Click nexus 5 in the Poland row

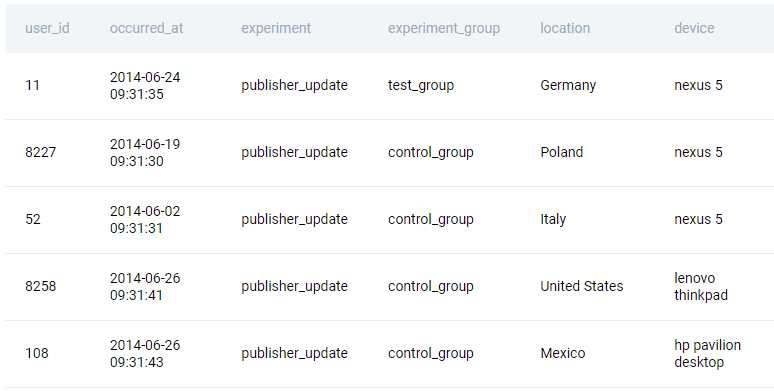[698, 152]
